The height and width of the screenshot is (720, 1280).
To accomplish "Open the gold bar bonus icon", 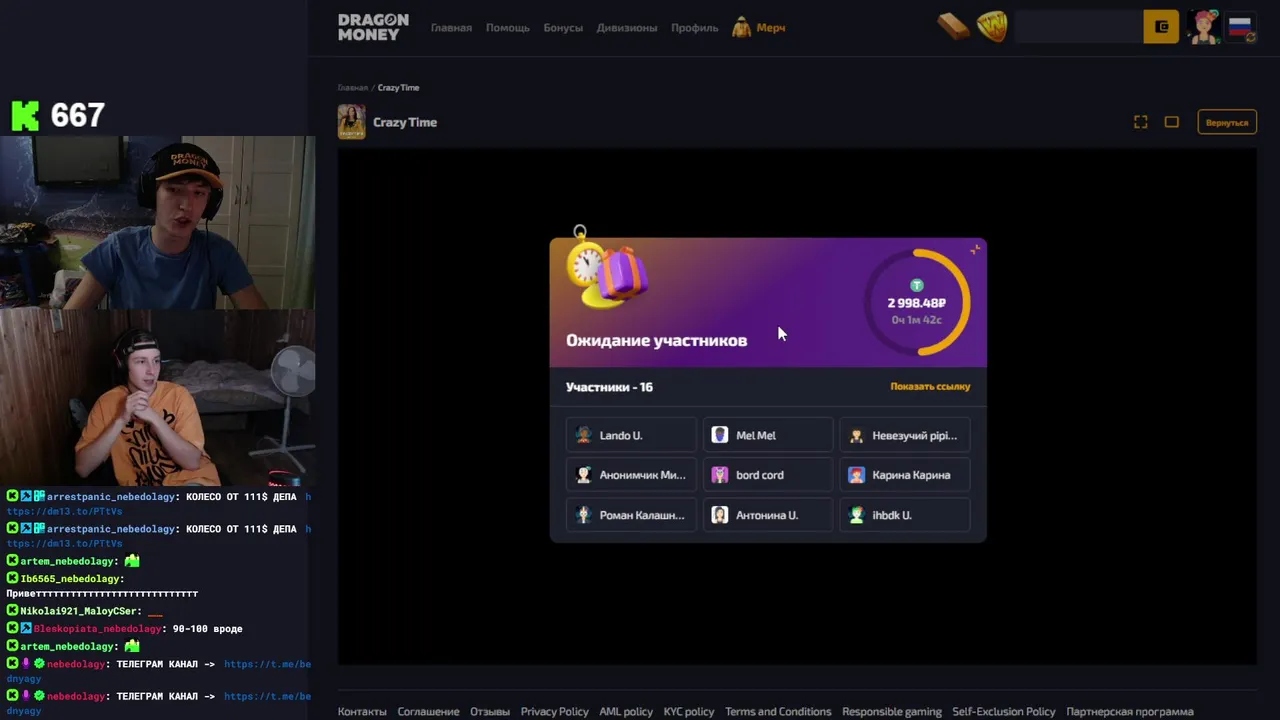I will [x=953, y=27].
